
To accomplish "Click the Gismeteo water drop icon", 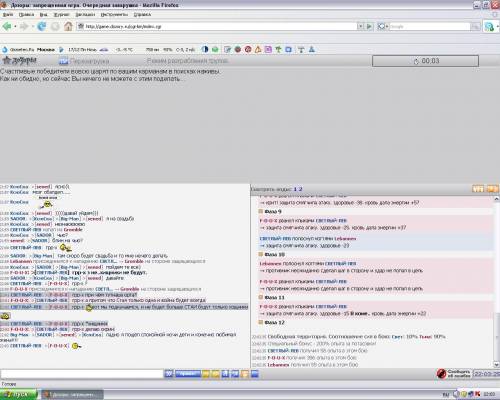I will coord(4,50).
